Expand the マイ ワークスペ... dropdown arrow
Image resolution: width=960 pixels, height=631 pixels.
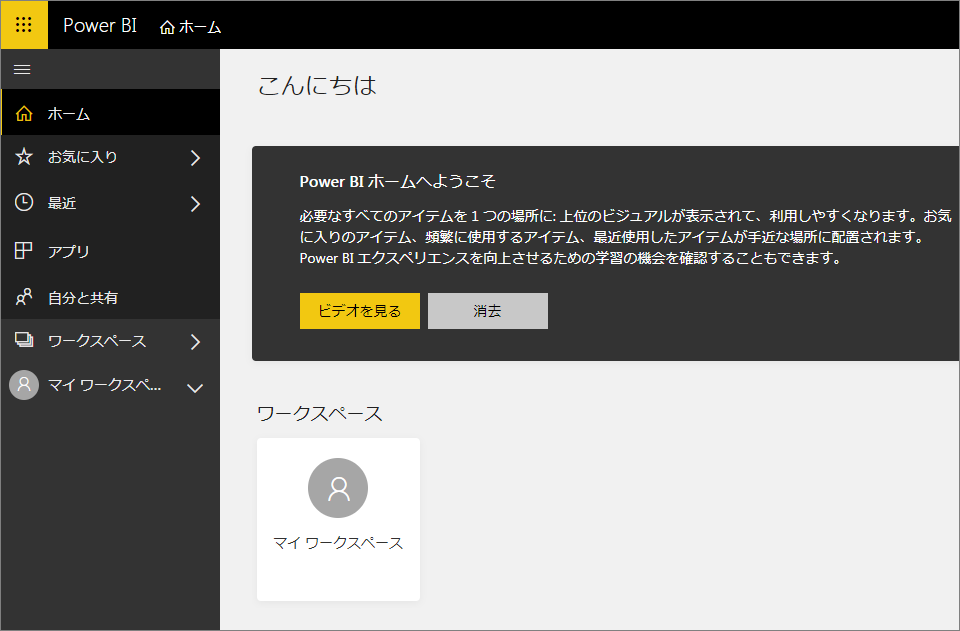195,387
